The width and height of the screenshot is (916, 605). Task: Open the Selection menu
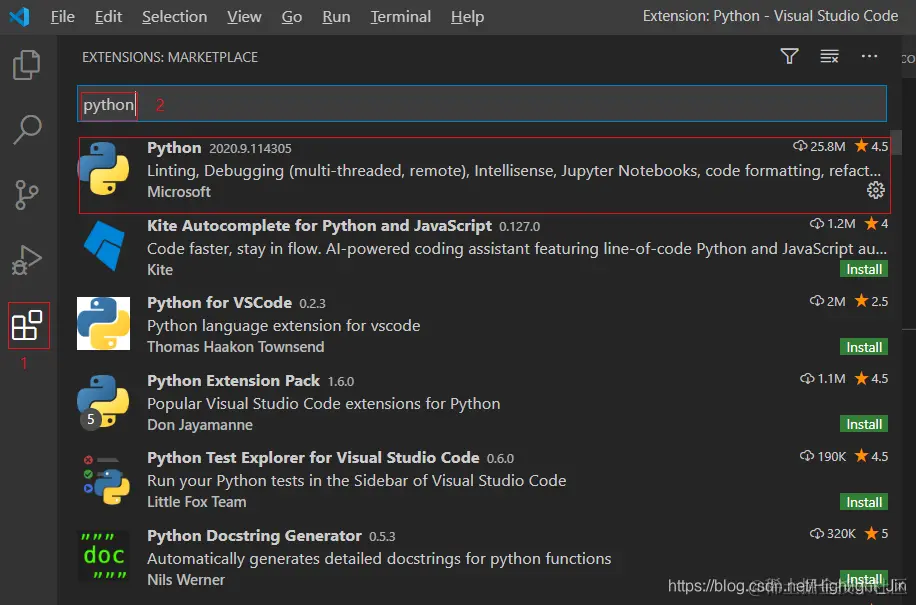(174, 16)
